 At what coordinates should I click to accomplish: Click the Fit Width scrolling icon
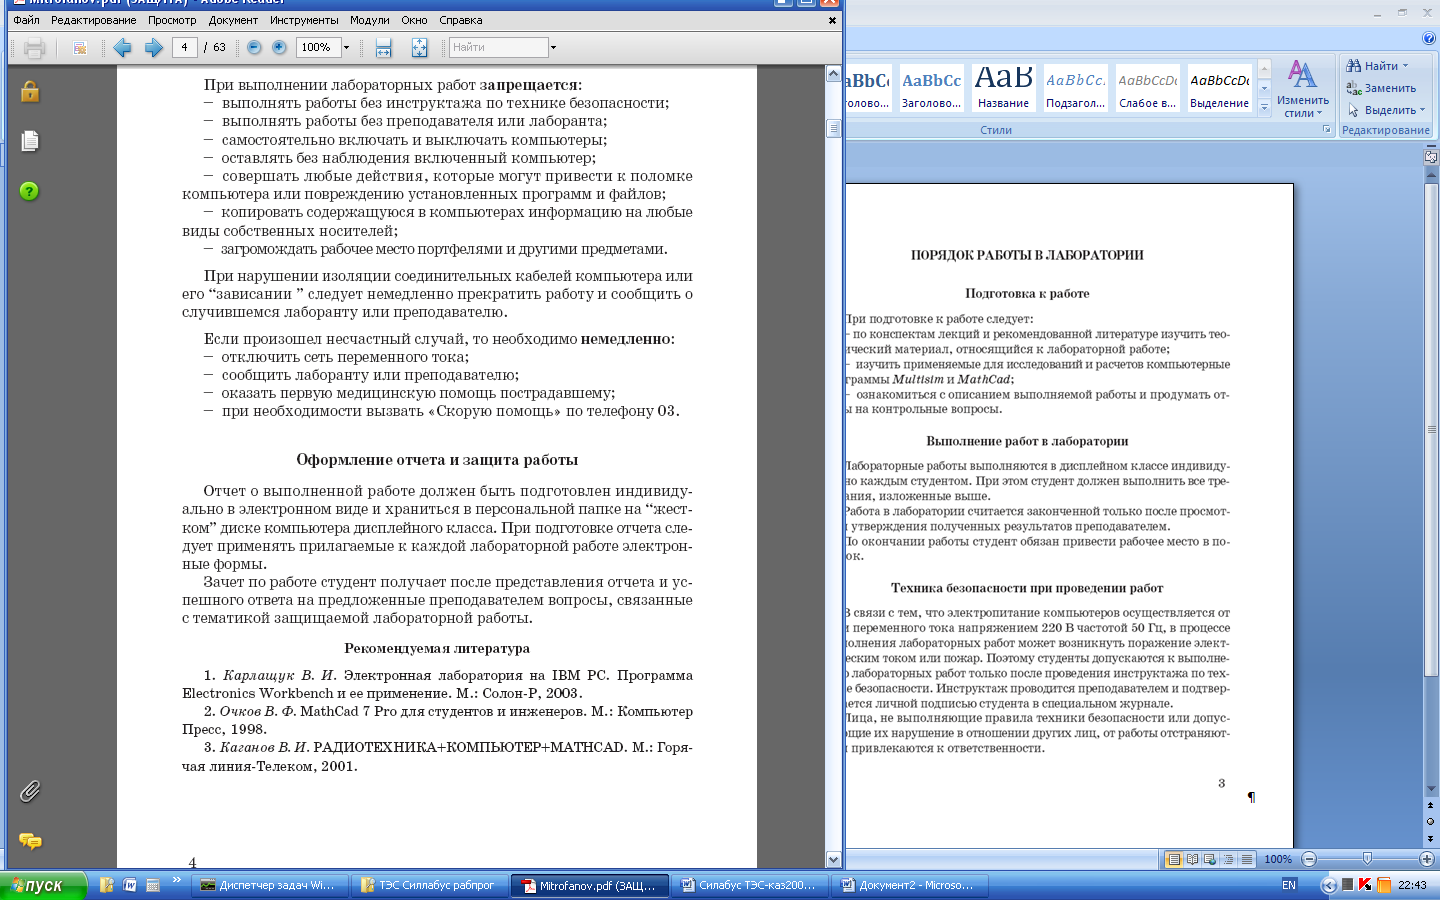pyautogui.click(x=383, y=47)
